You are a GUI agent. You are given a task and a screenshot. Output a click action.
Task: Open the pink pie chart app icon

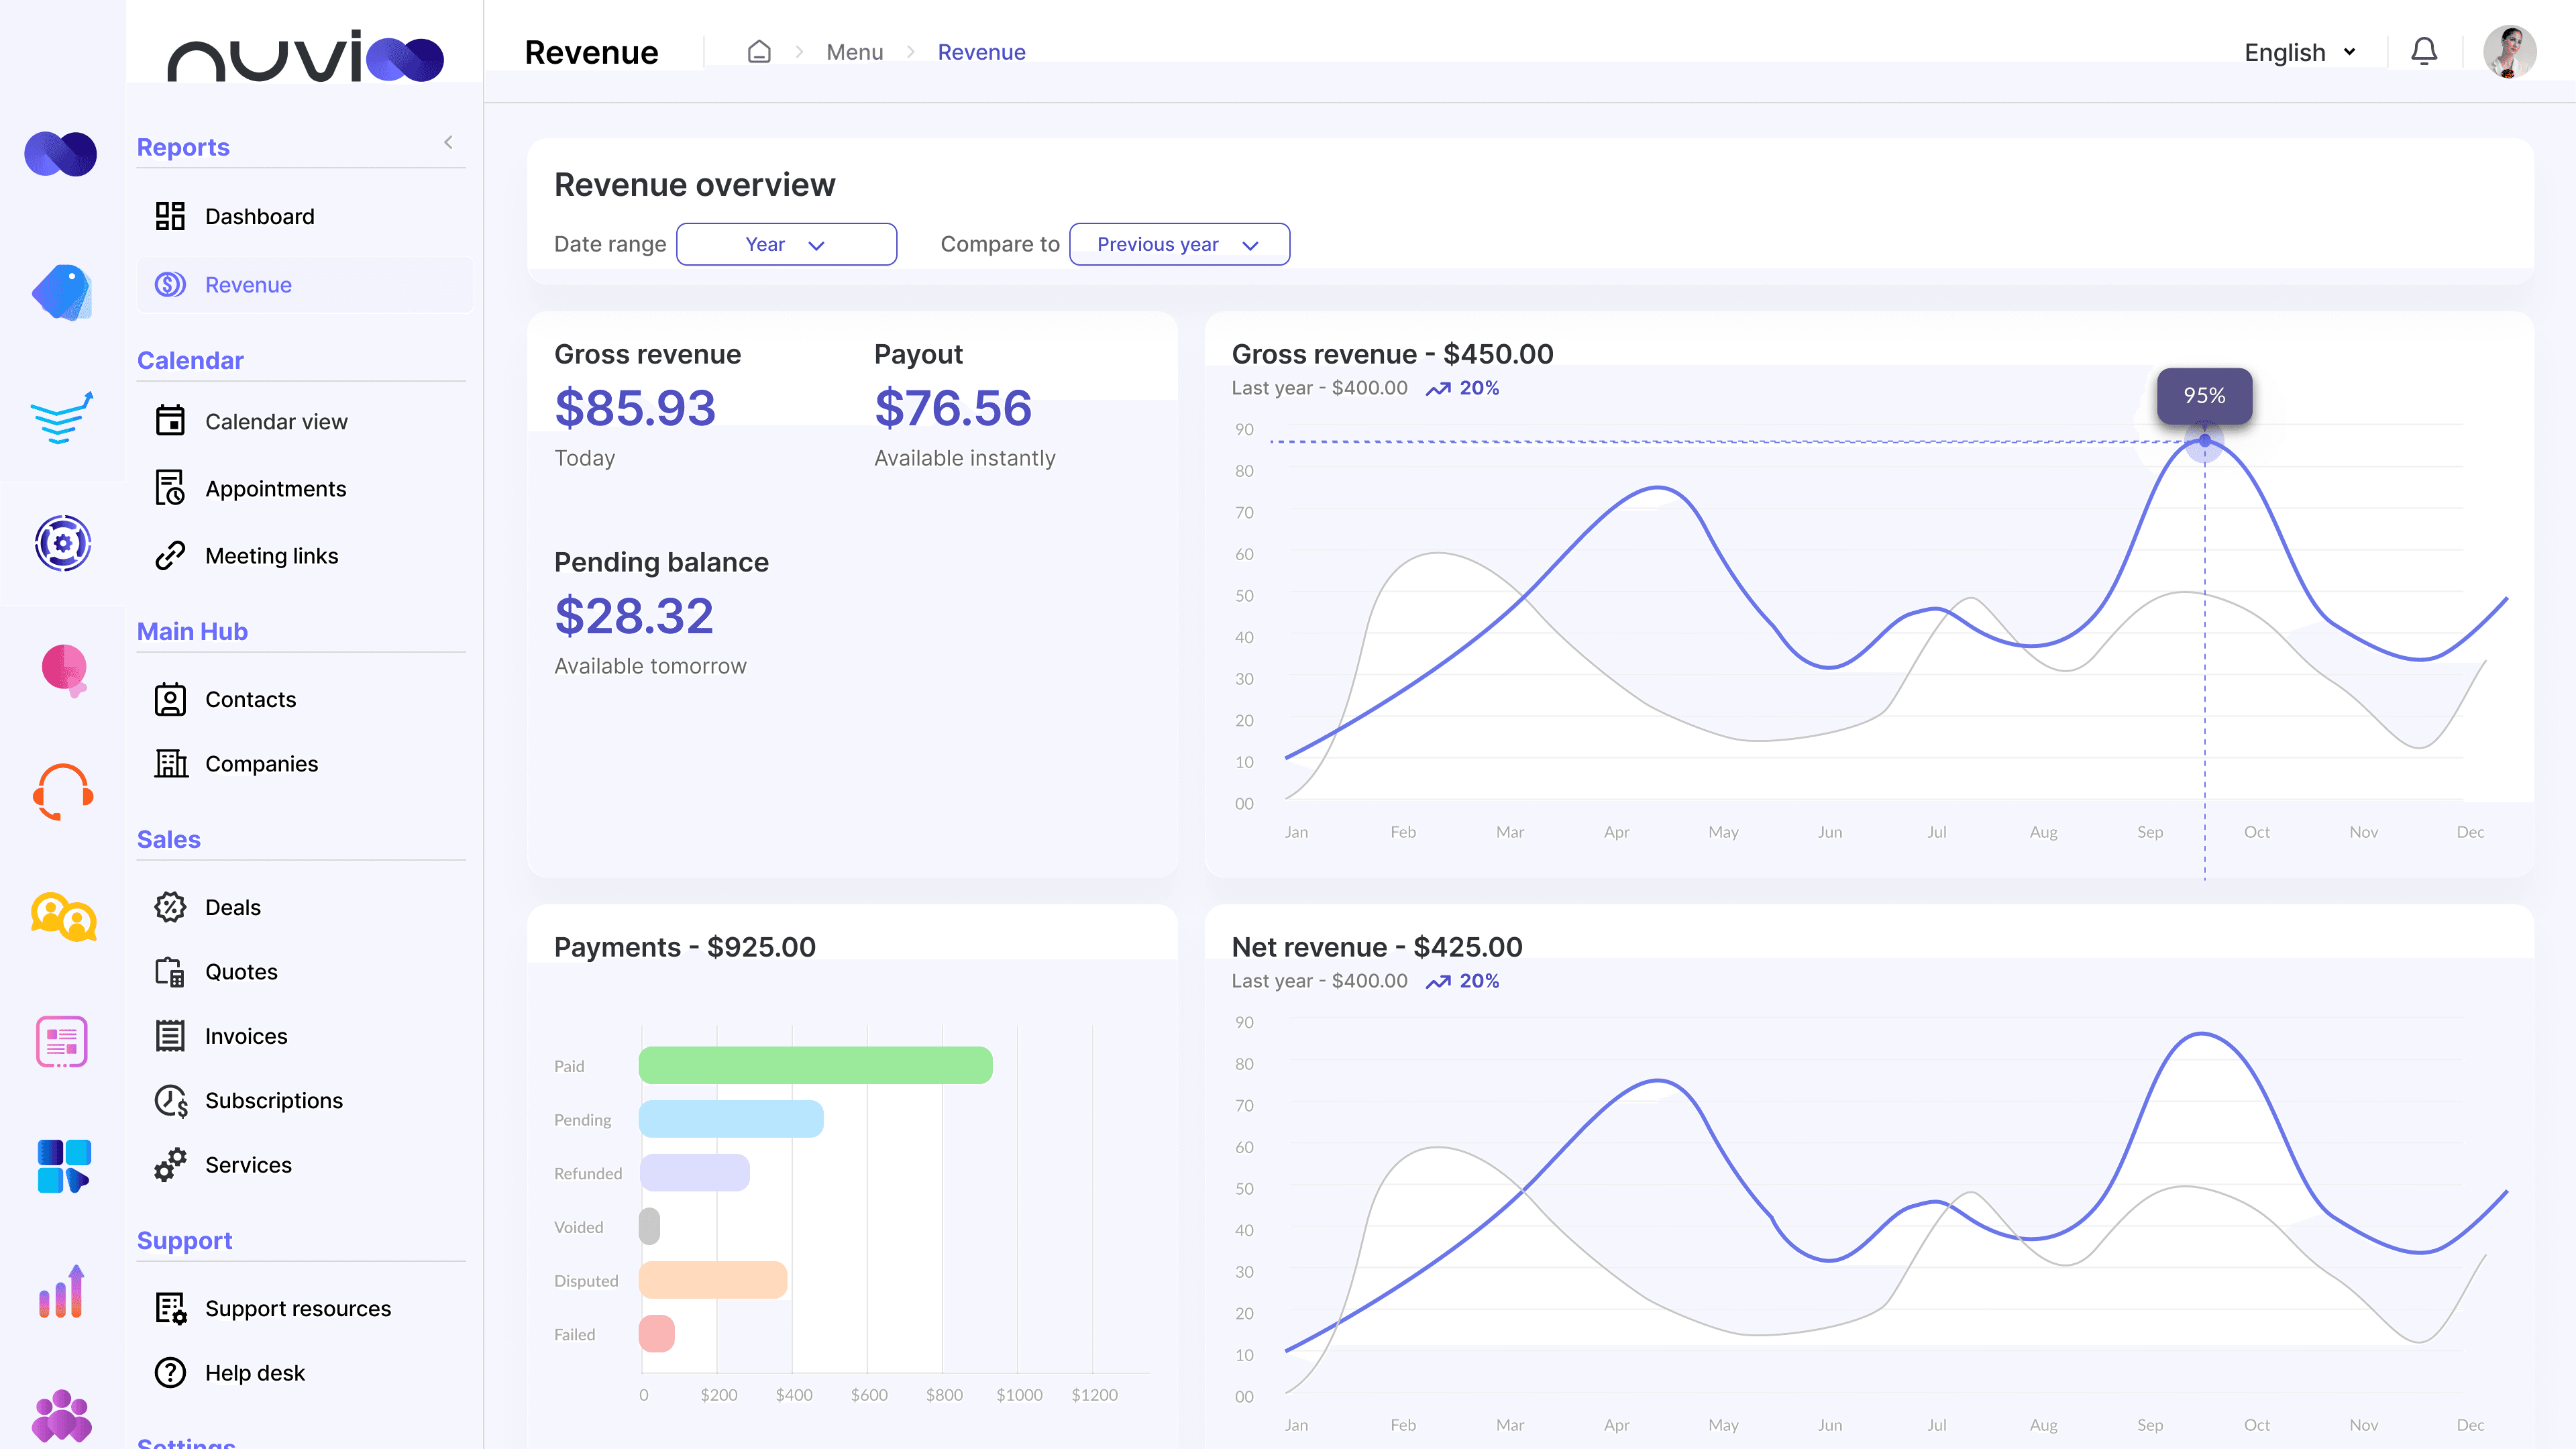(x=64, y=669)
